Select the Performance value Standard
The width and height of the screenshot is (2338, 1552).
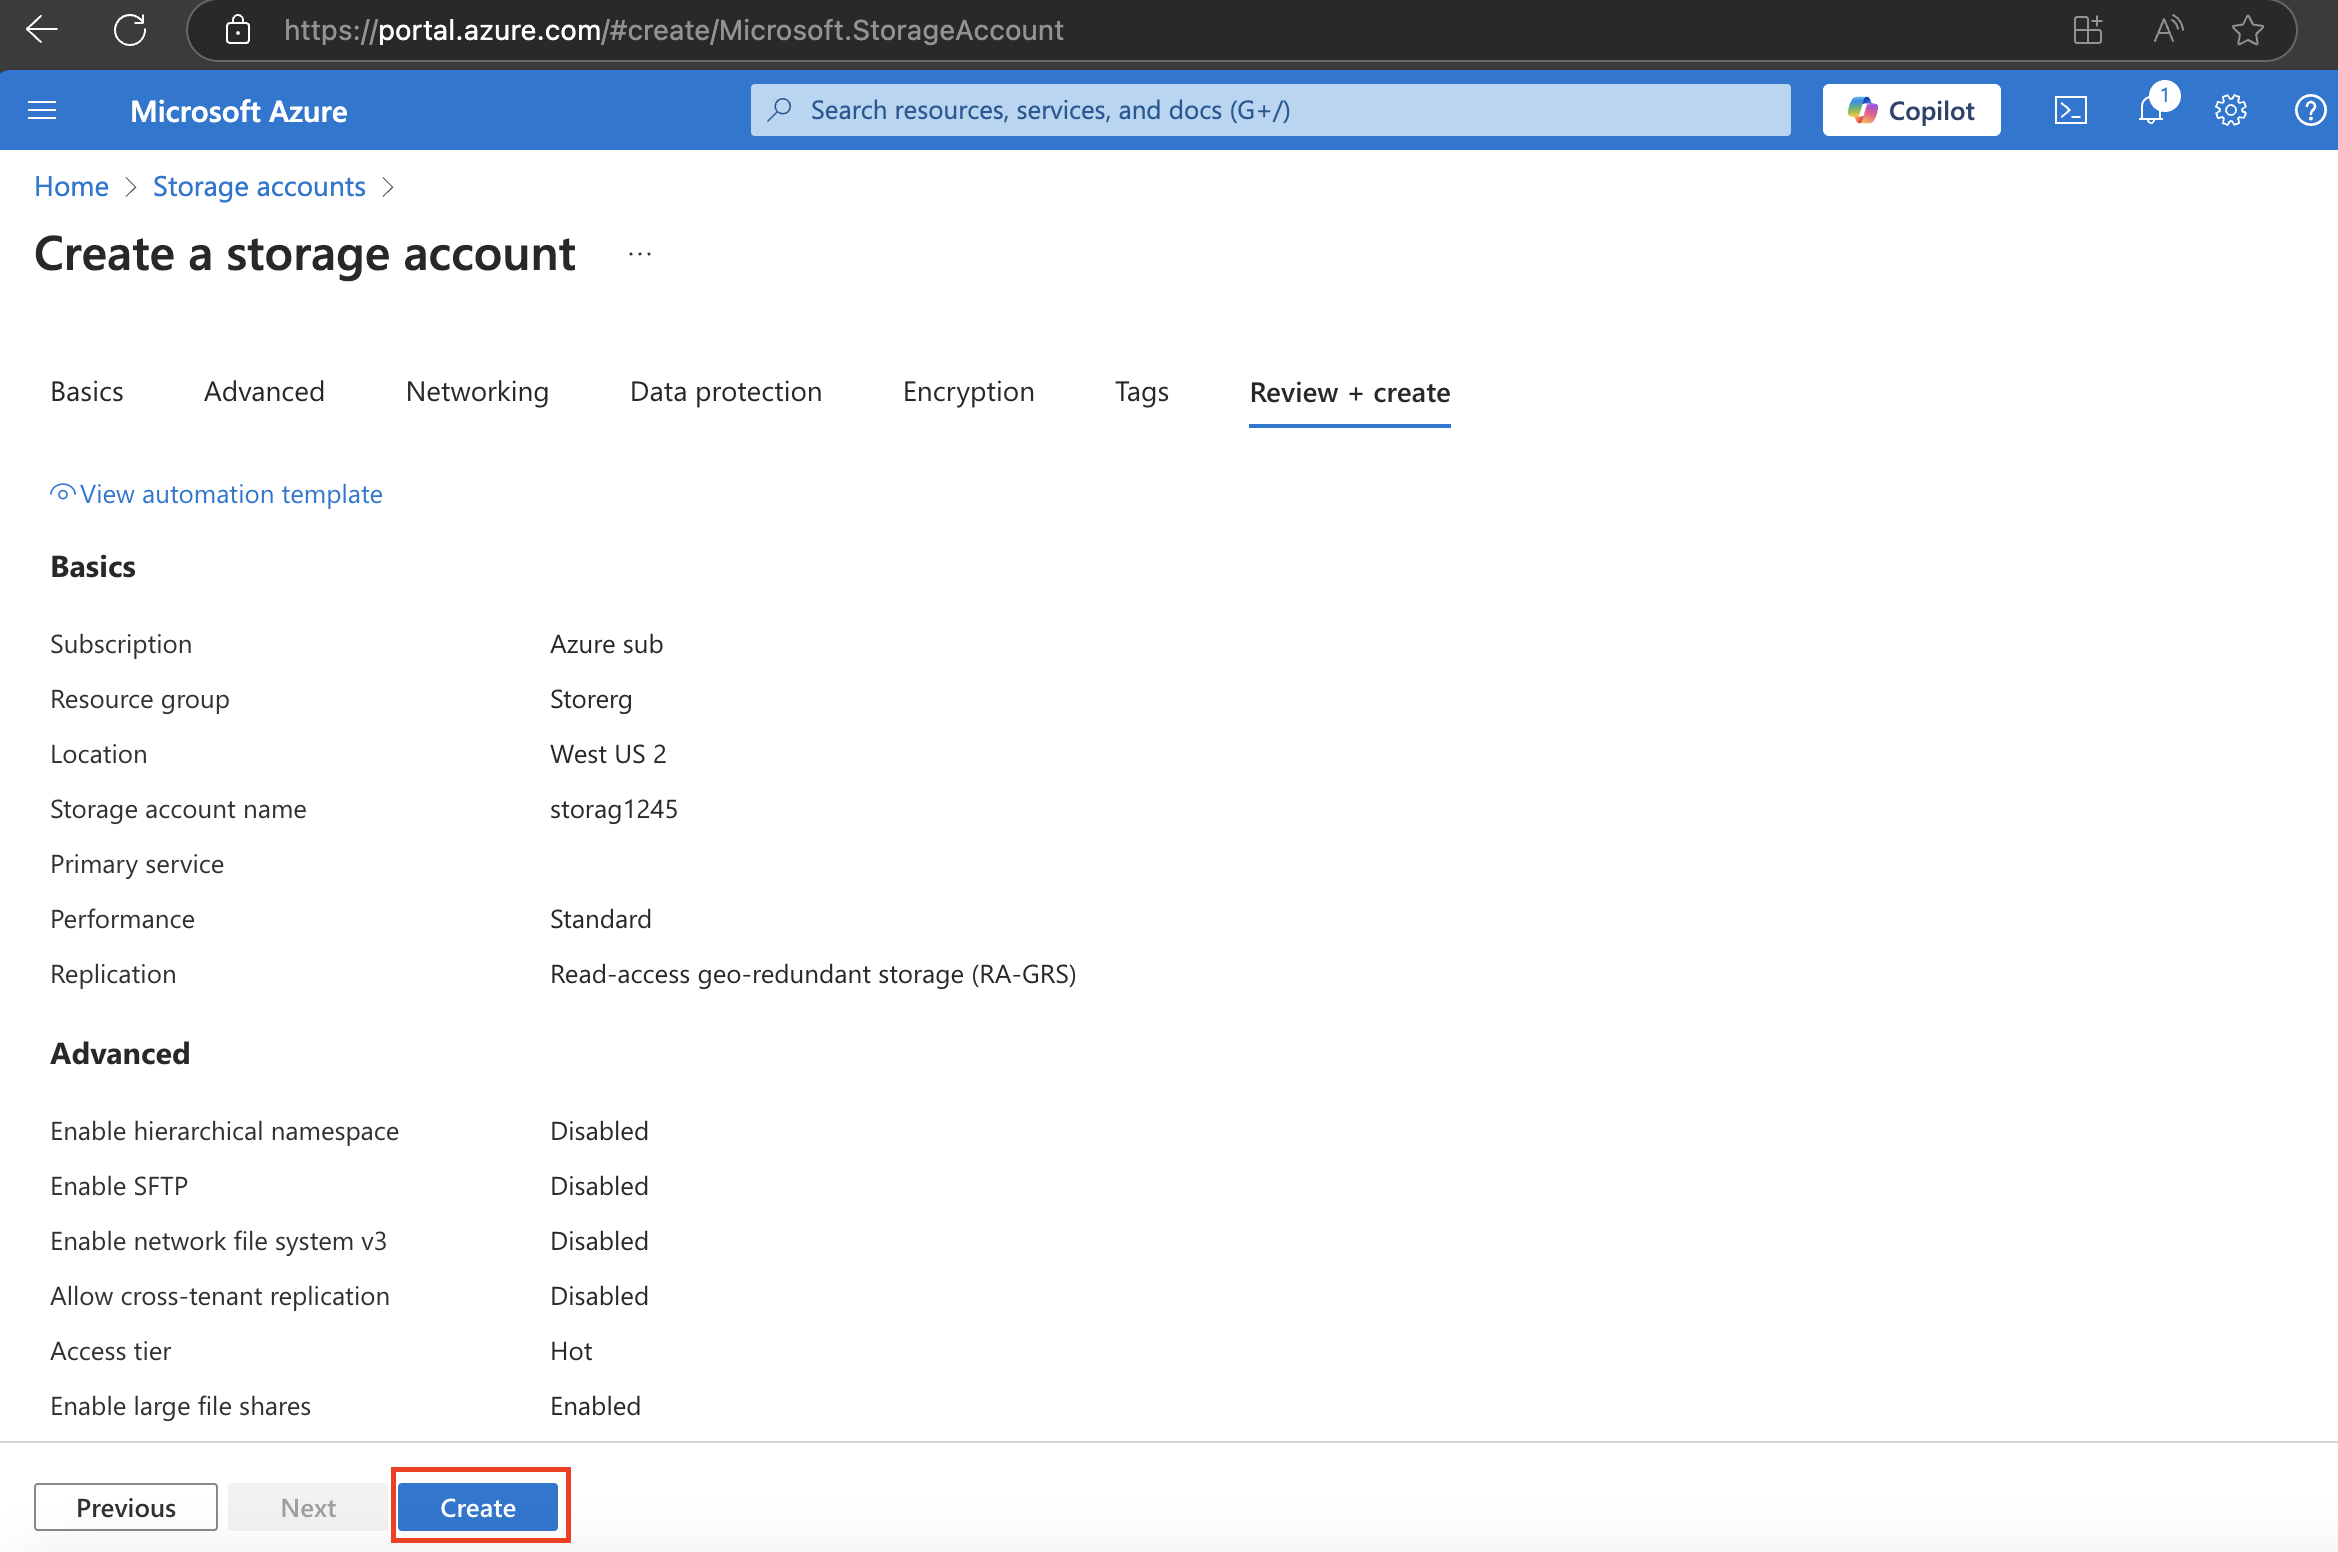tap(600, 919)
